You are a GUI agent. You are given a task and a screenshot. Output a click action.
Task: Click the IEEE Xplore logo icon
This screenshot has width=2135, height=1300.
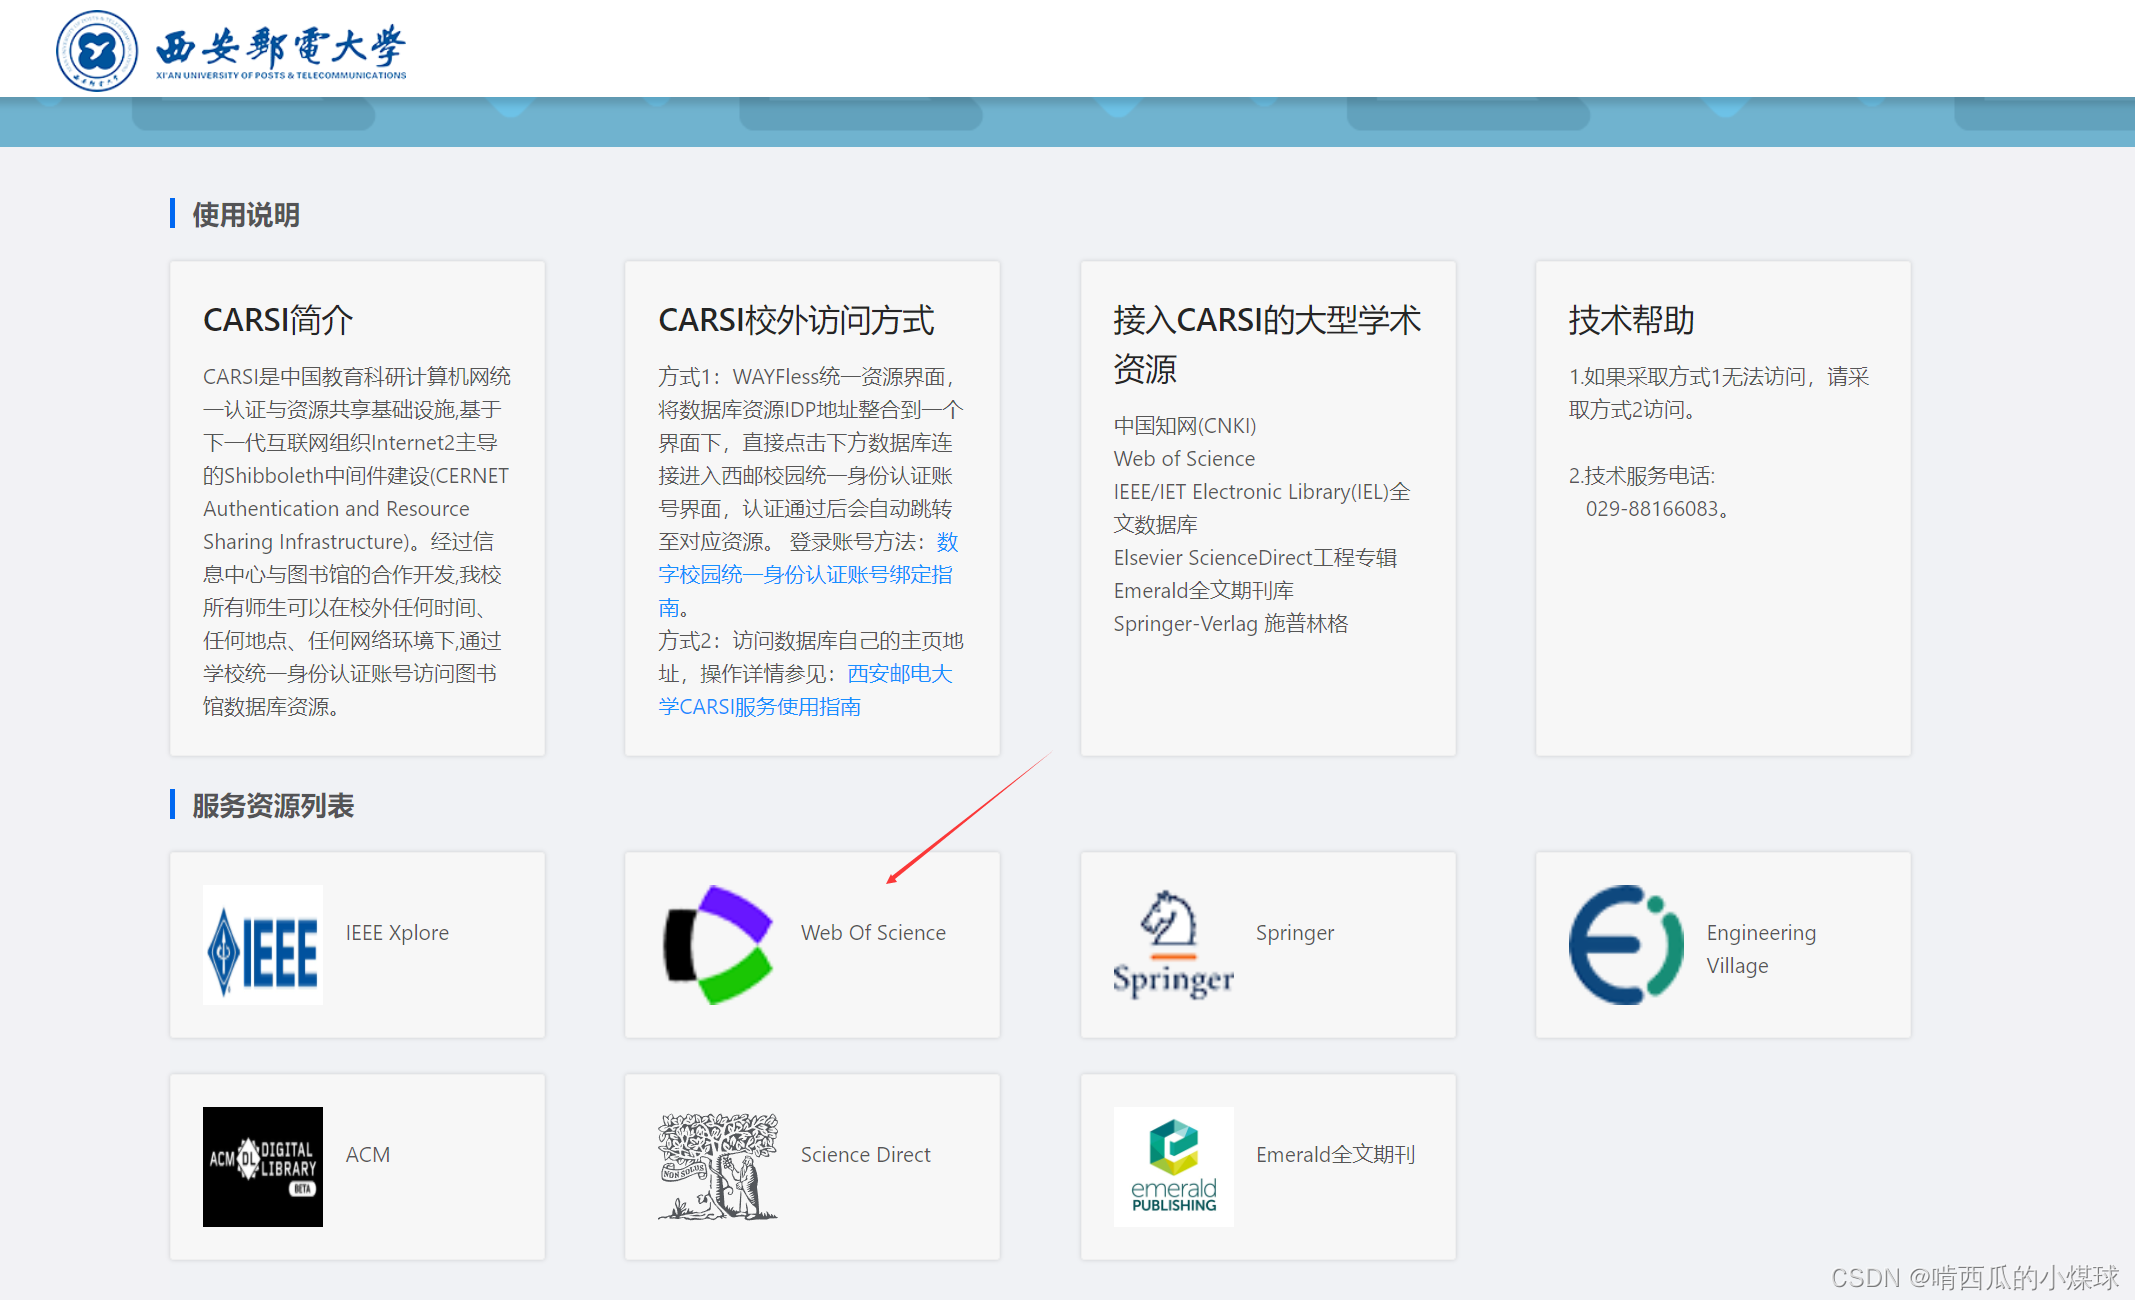click(262, 945)
